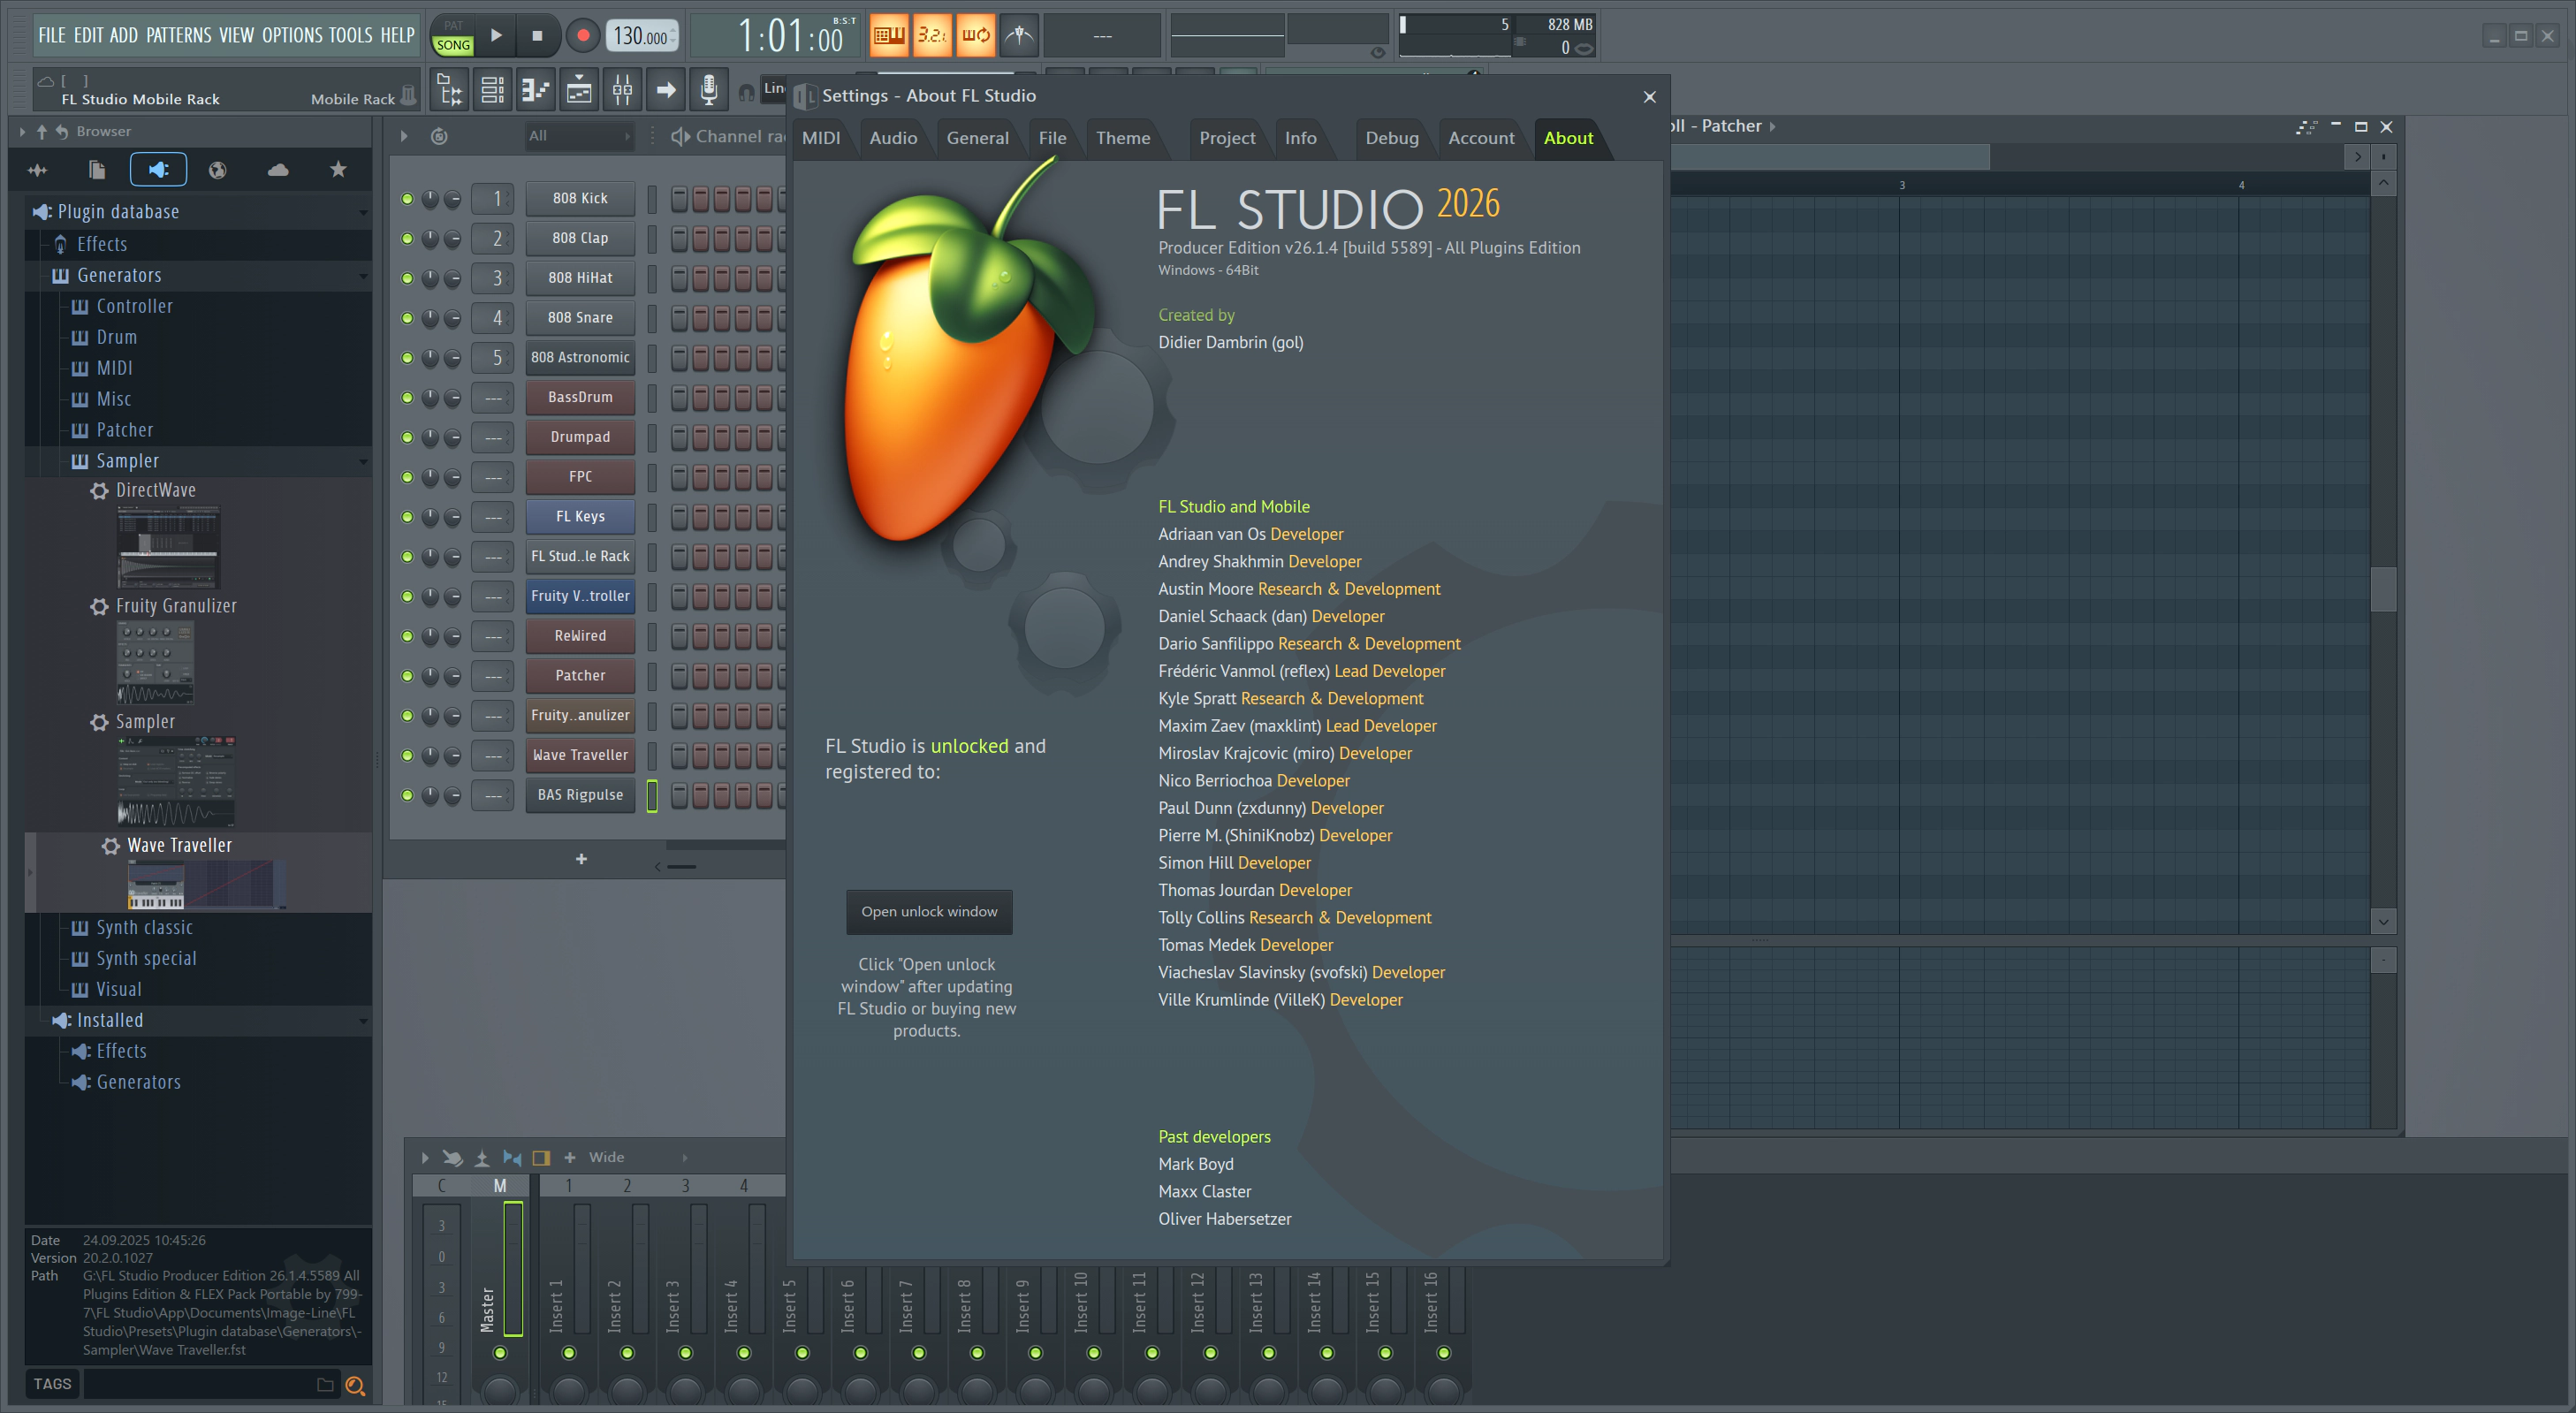Select the starred favorites browser tab icon
The image size is (2576, 1413).
pos(338,170)
